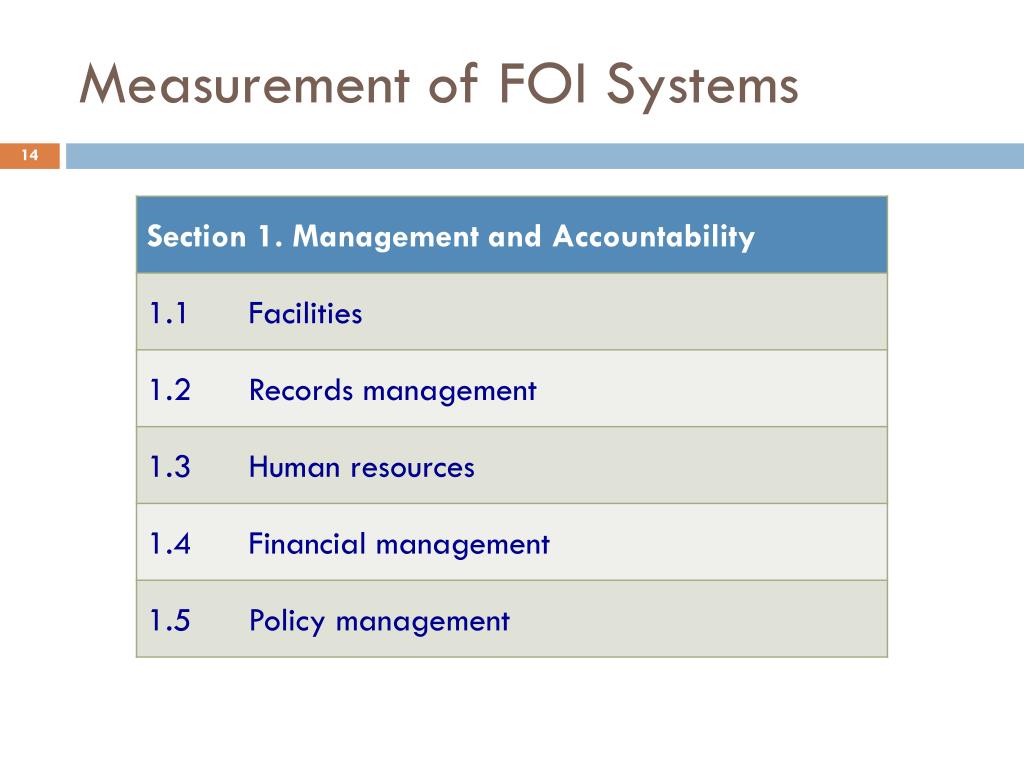Click the word management in Records row

tap(450, 392)
